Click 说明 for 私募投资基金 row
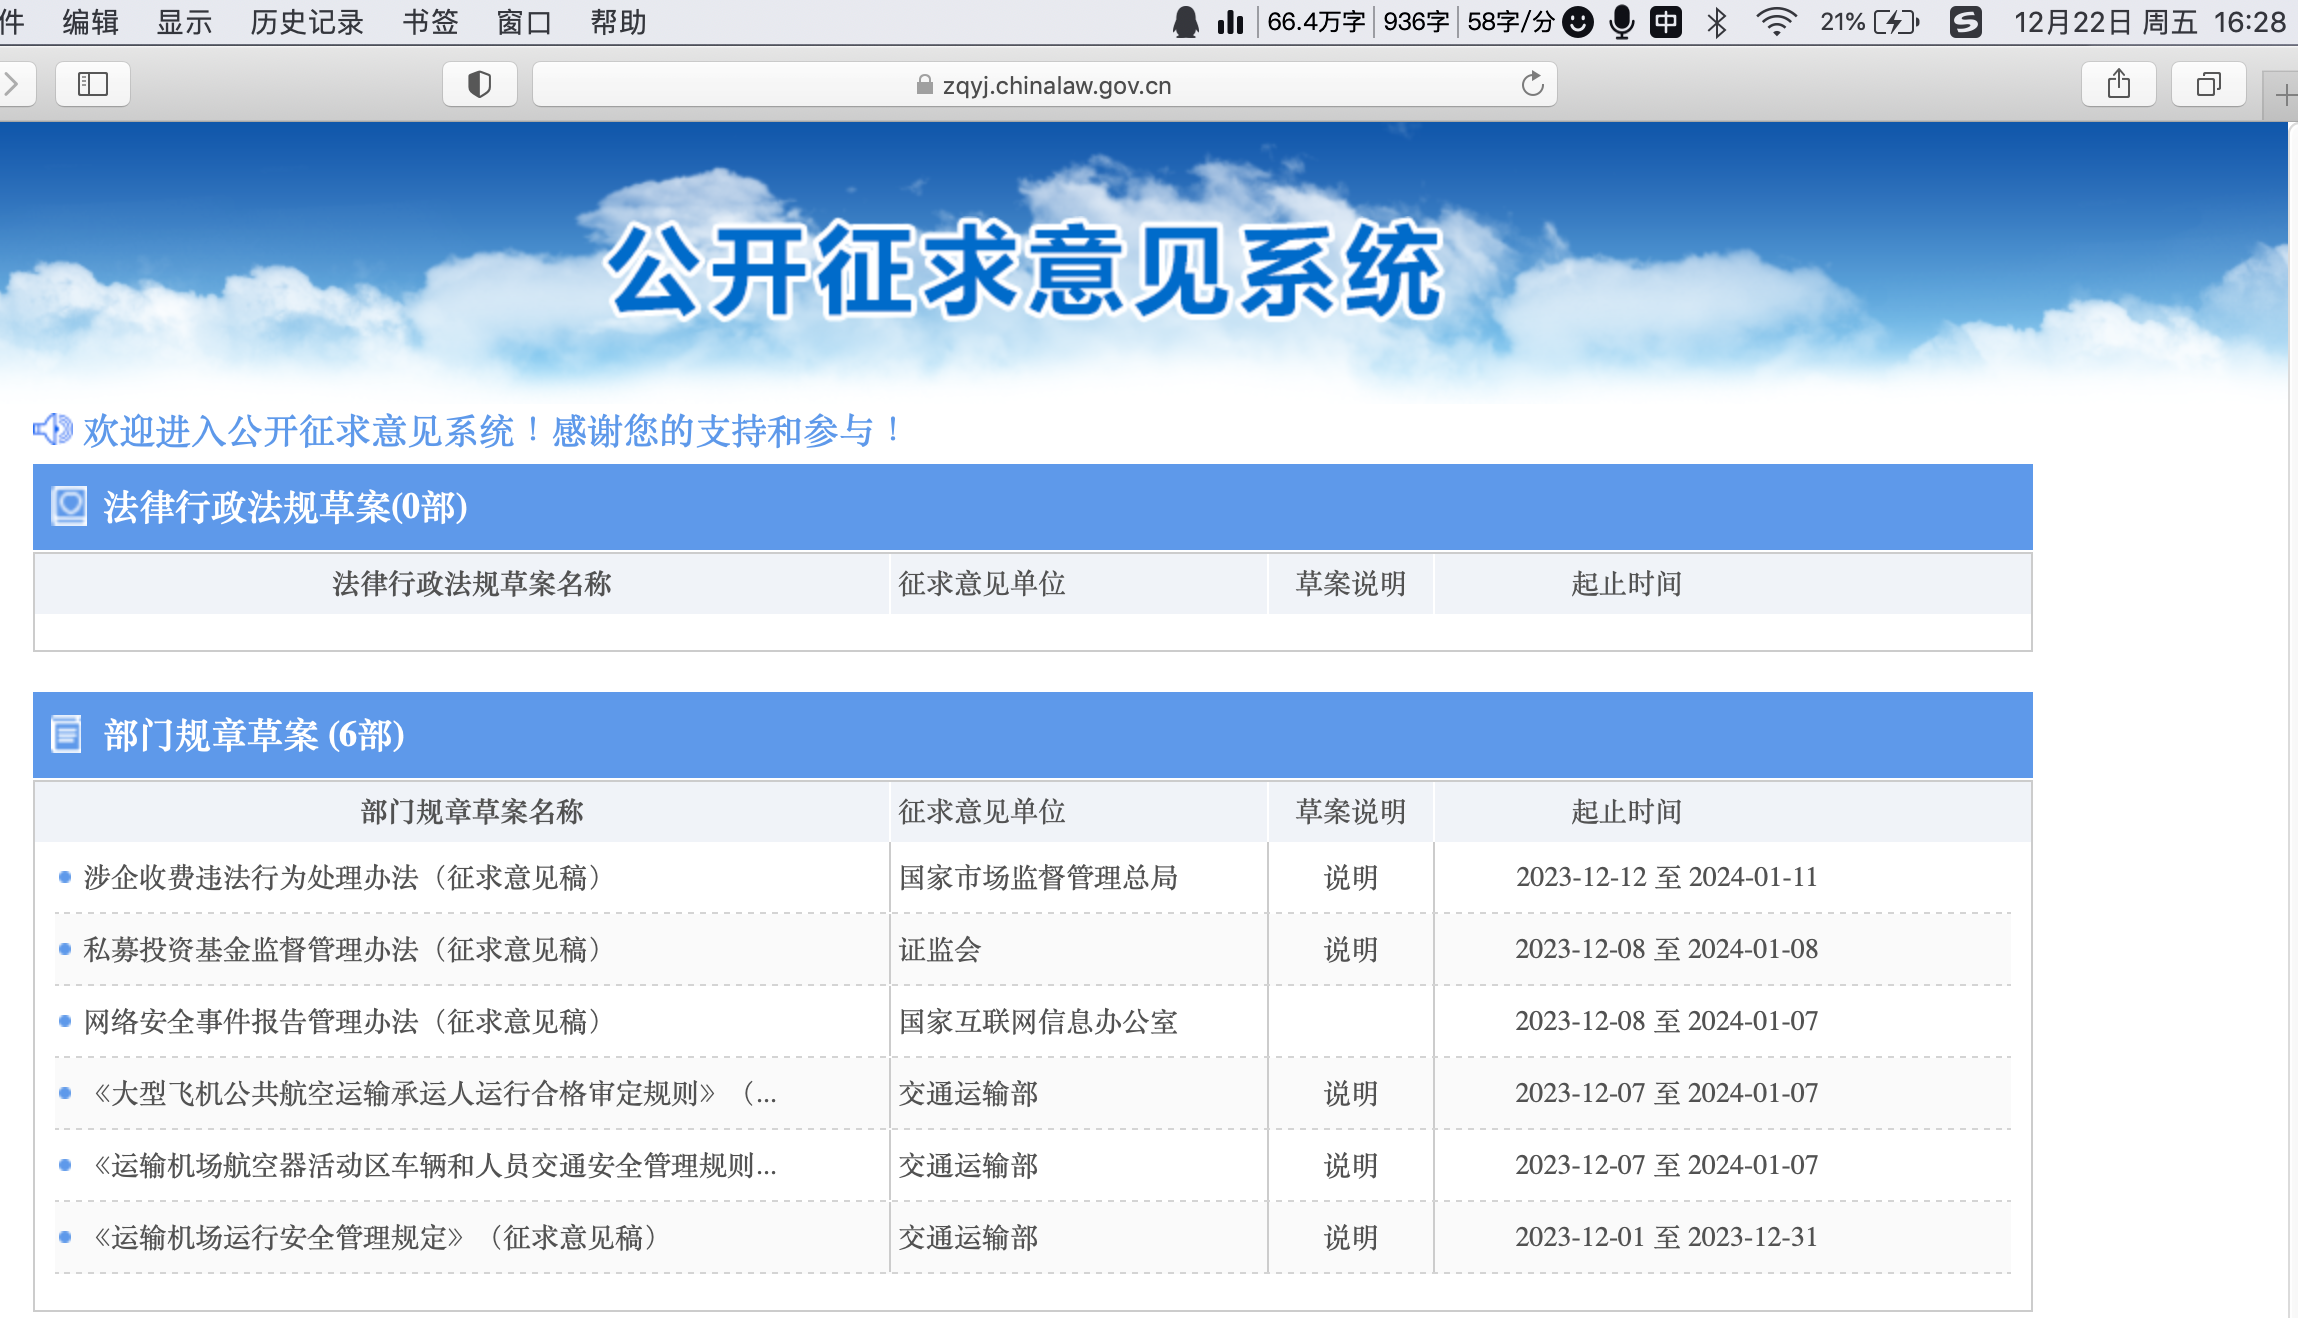 click(1351, 949)
